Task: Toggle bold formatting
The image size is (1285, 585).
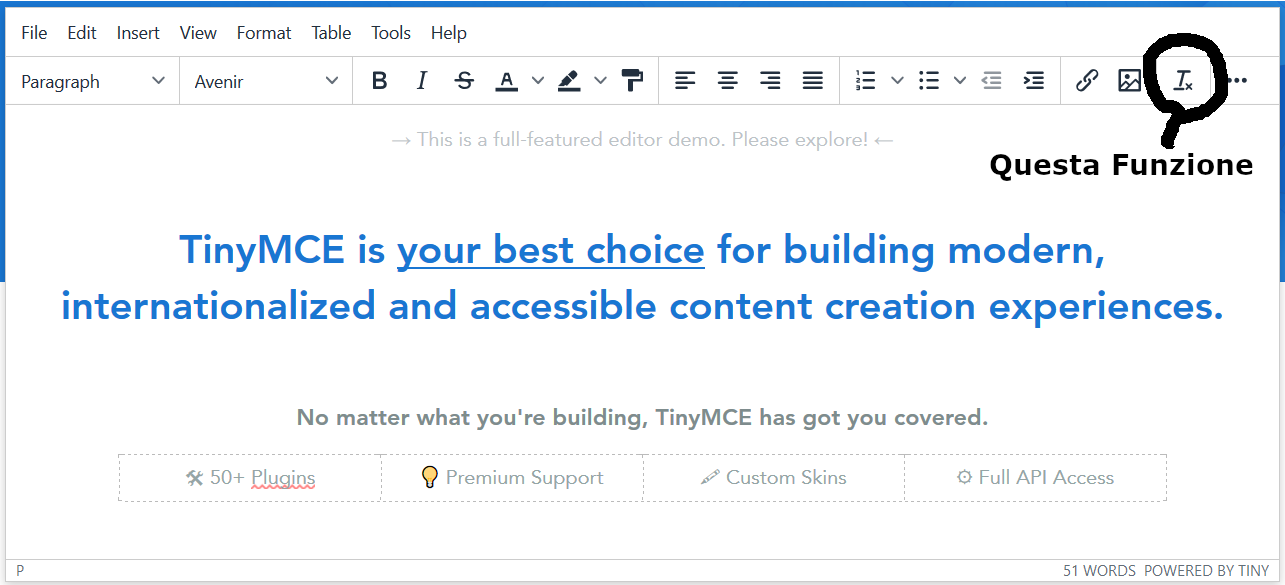Action: [x=379, y=81]
